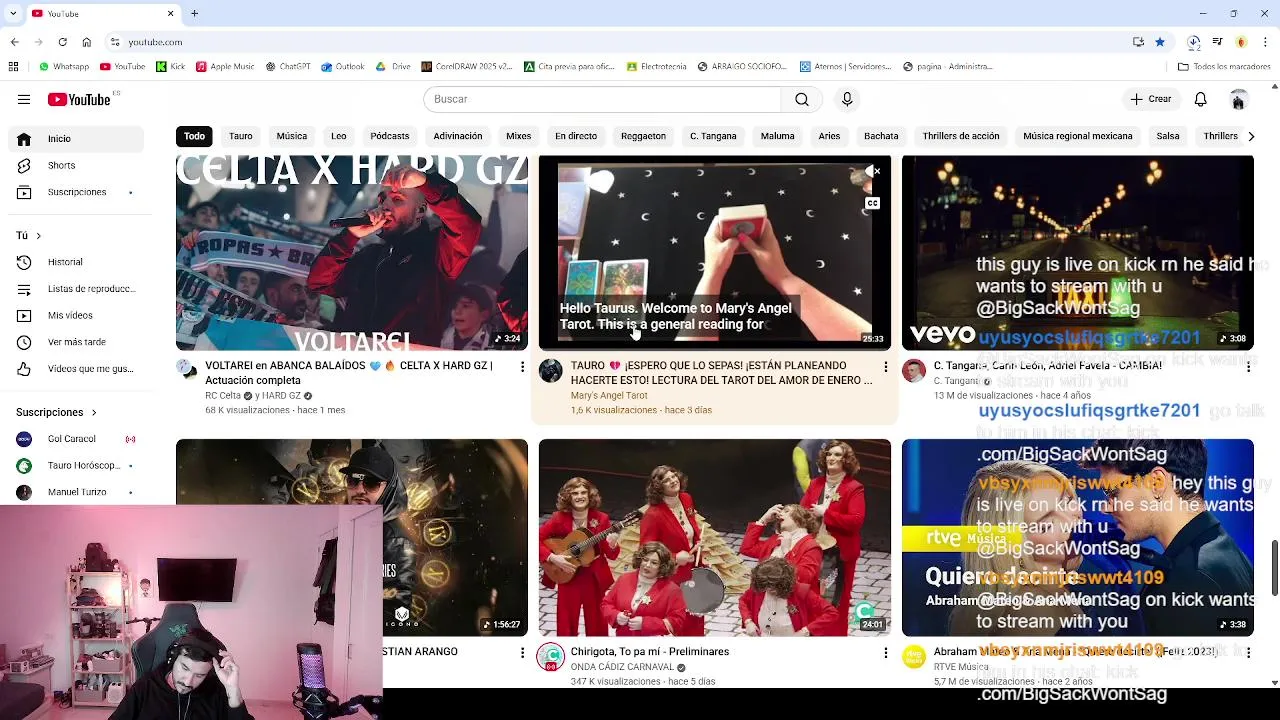Bookmark this page with star icon
Viewport: 1280px width, 720px height.
click(x=1160, y=42)
